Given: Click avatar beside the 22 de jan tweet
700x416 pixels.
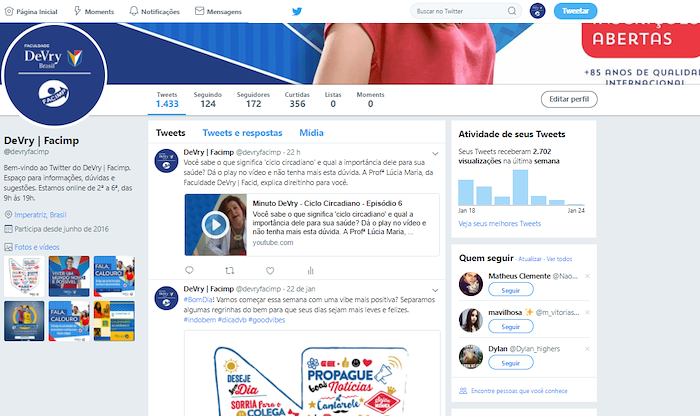Looking at the screenshot, I should coord(166,298).
